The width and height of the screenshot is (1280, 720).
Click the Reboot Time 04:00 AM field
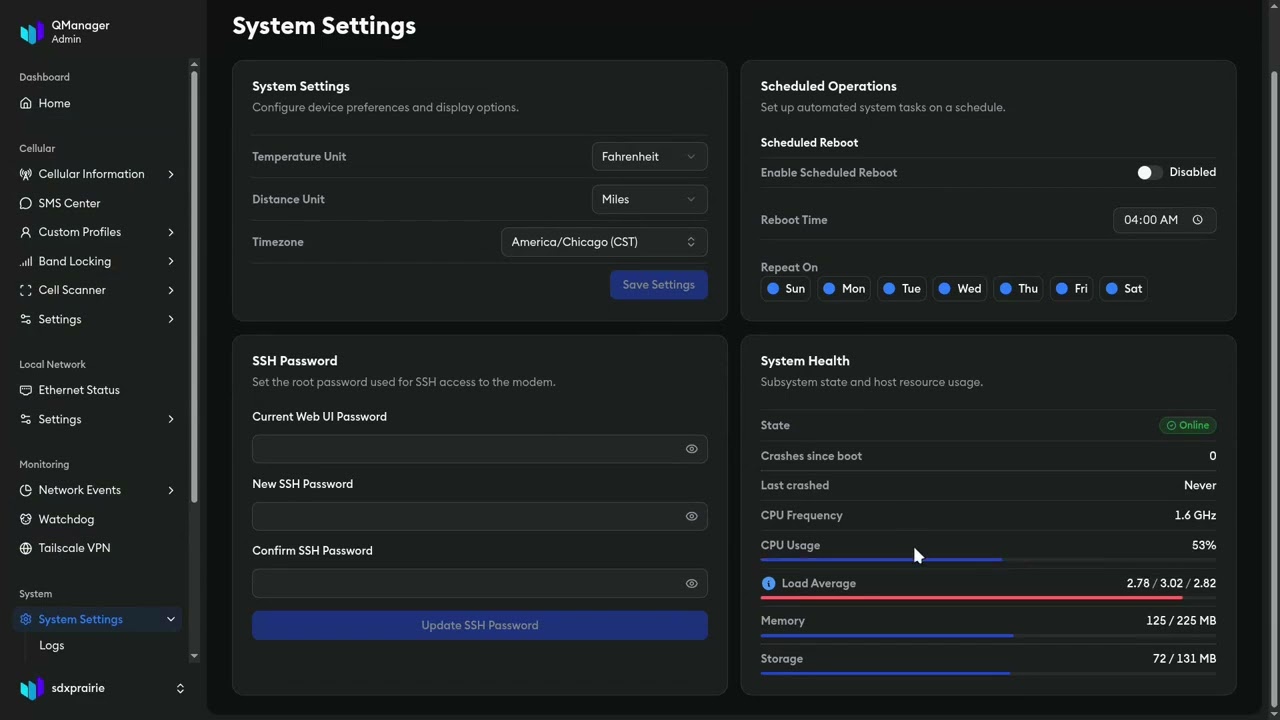pyautogui.click(x=1165, y=220)
